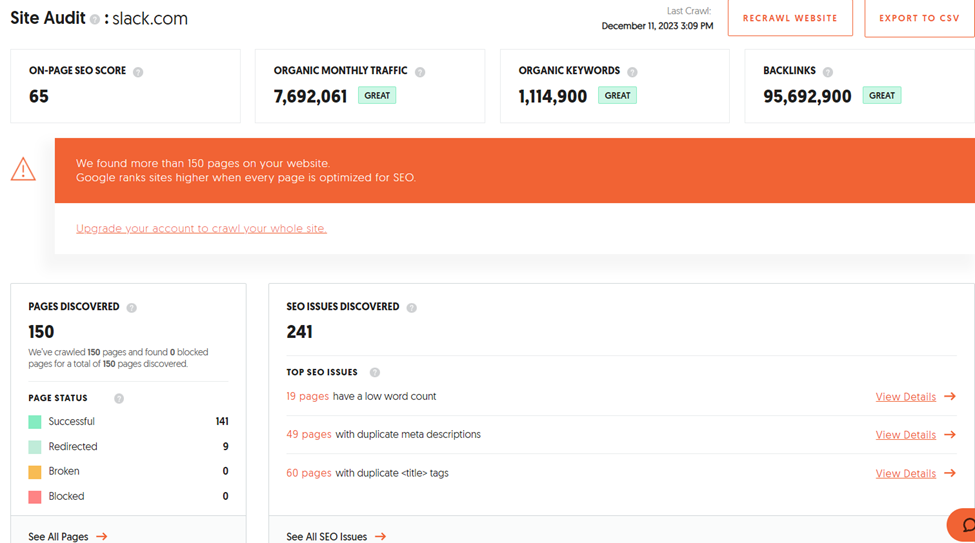Click the Top SEO Issues help icon
Viewport: 975px width, 543px height.
(x=374, y=373)
